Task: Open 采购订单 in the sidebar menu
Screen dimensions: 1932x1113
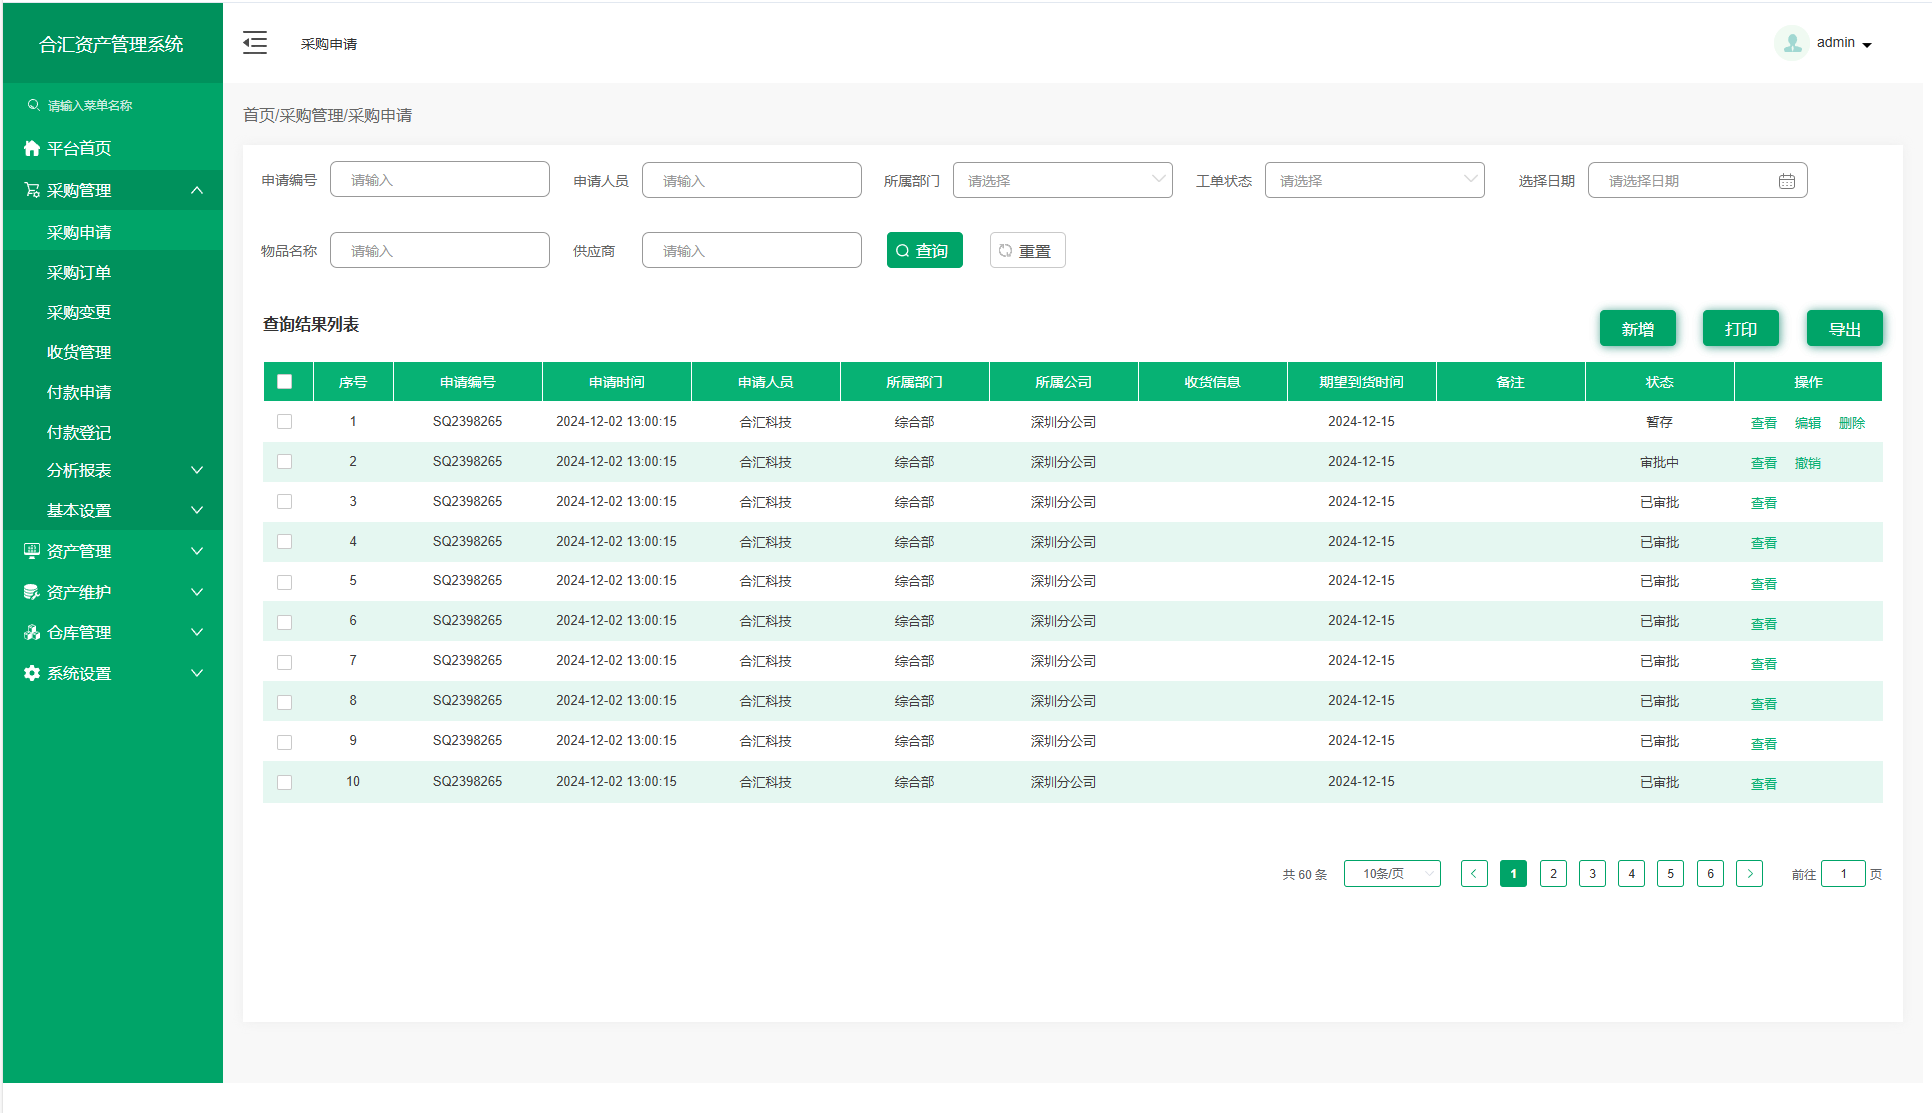Action: point(79,272)
